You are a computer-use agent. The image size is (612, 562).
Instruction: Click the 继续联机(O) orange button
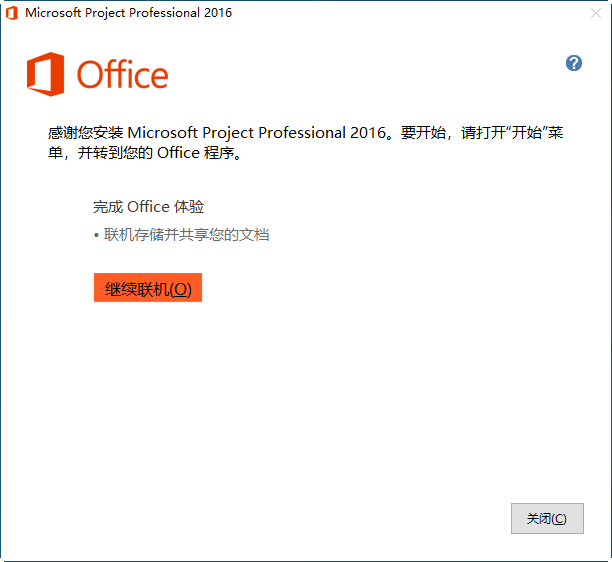pos(148,288)
